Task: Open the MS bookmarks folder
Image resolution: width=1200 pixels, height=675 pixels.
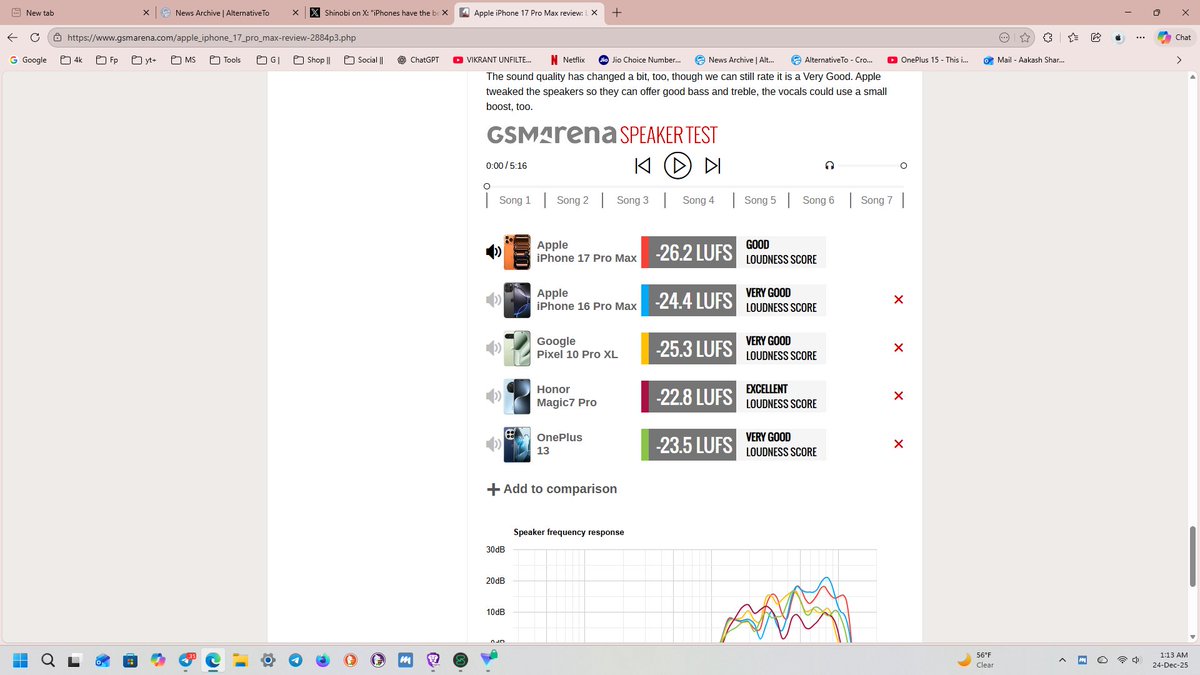Action: (x=183, y=60)
